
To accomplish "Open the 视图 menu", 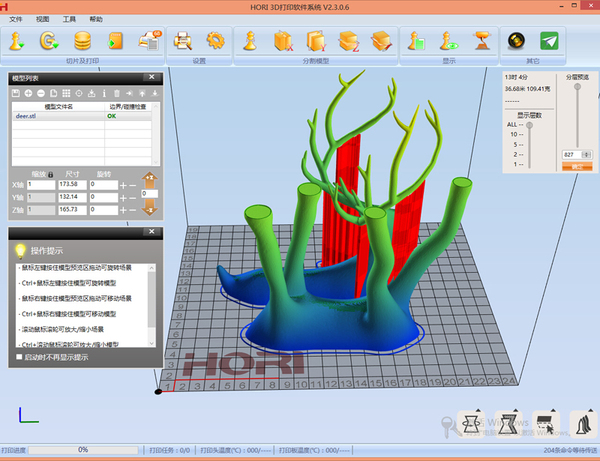I will tap(42, 19).
